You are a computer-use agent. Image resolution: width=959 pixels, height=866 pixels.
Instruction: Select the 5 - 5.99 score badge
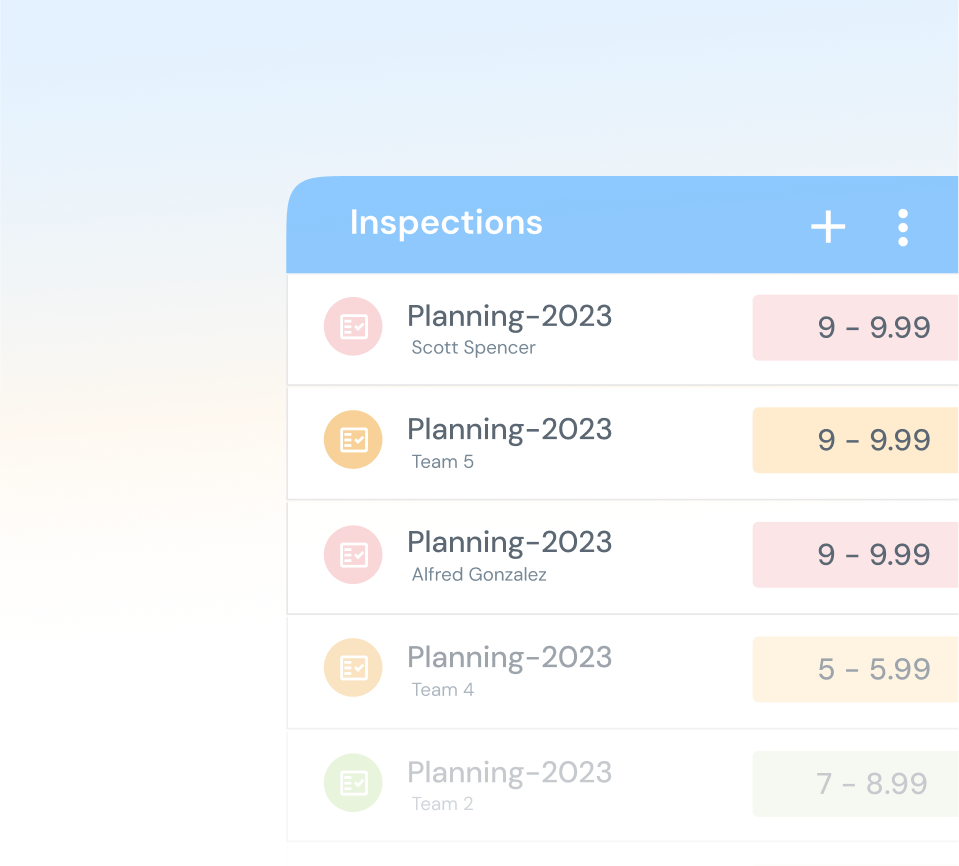[856, 669]
